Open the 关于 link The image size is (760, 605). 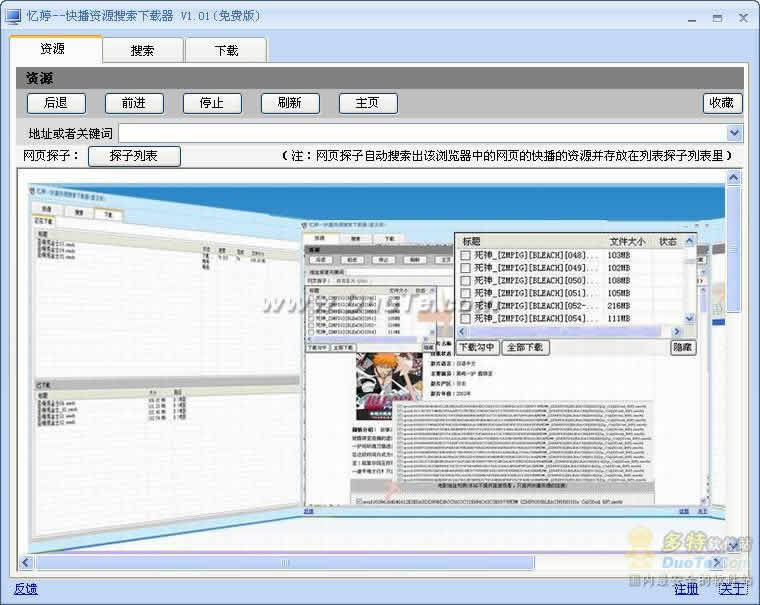point(732,589)
